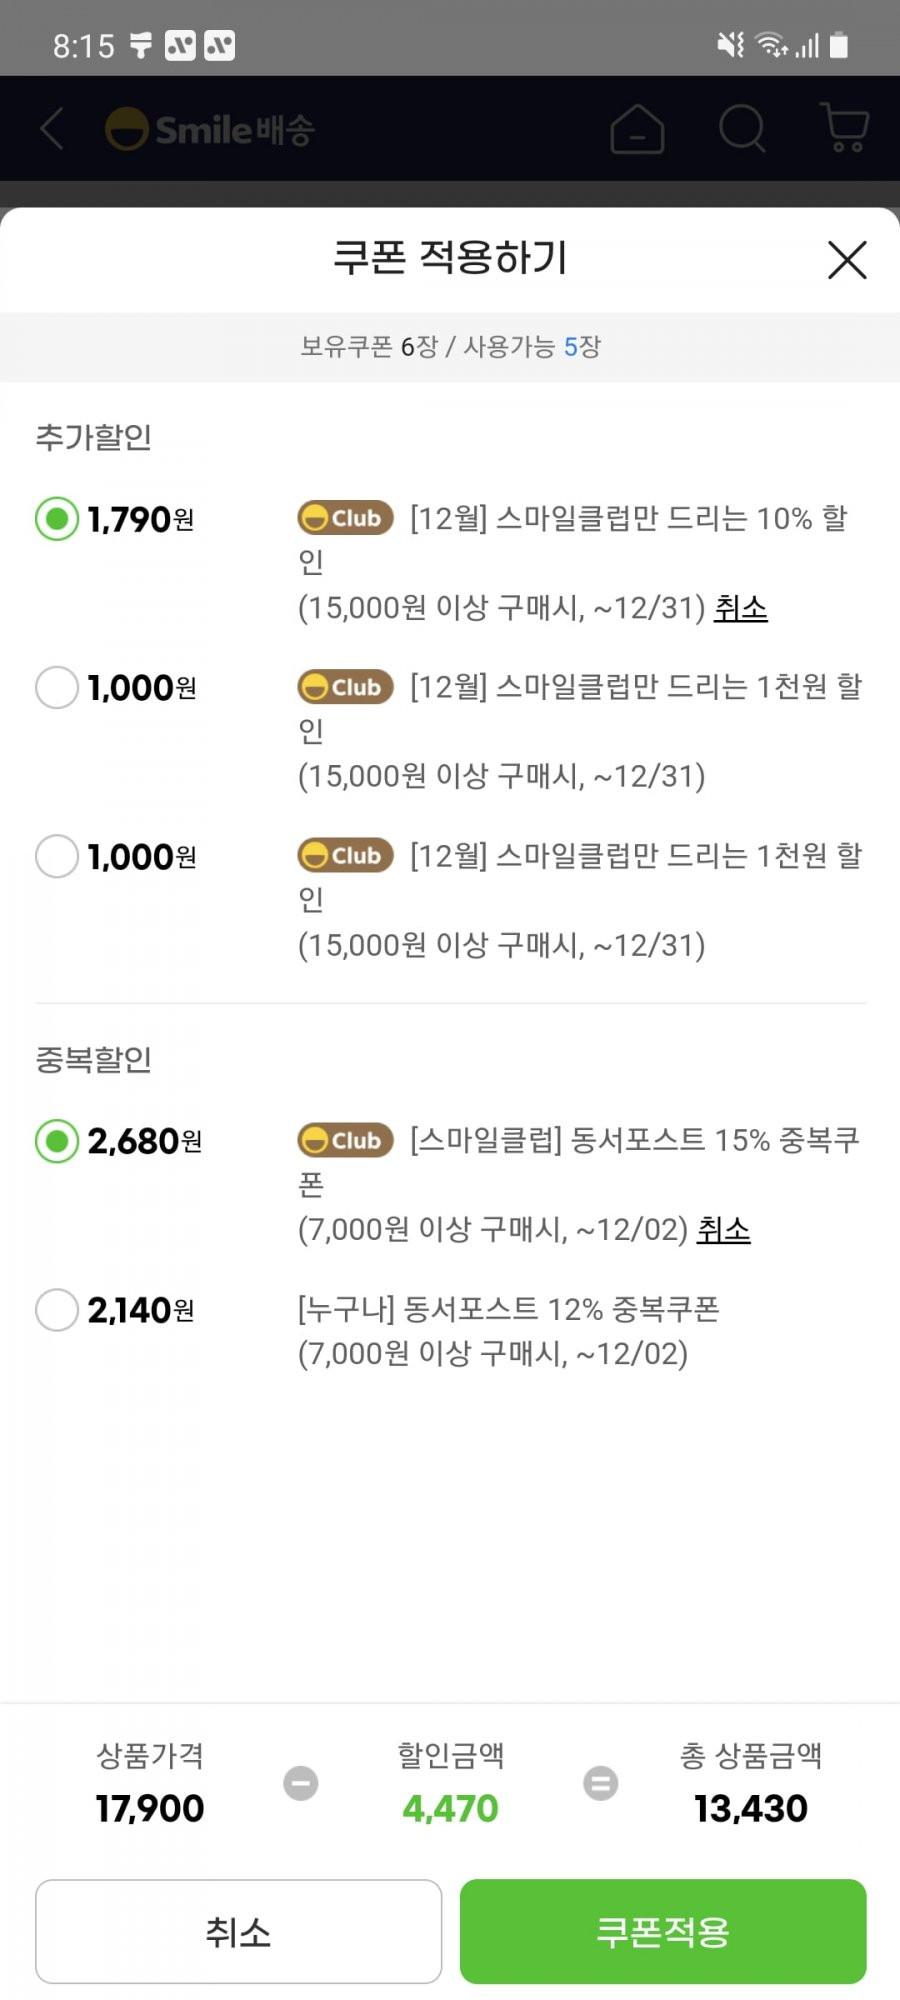
Task: Tap 취소 link on 10% coupon
Action: [740, 608]
